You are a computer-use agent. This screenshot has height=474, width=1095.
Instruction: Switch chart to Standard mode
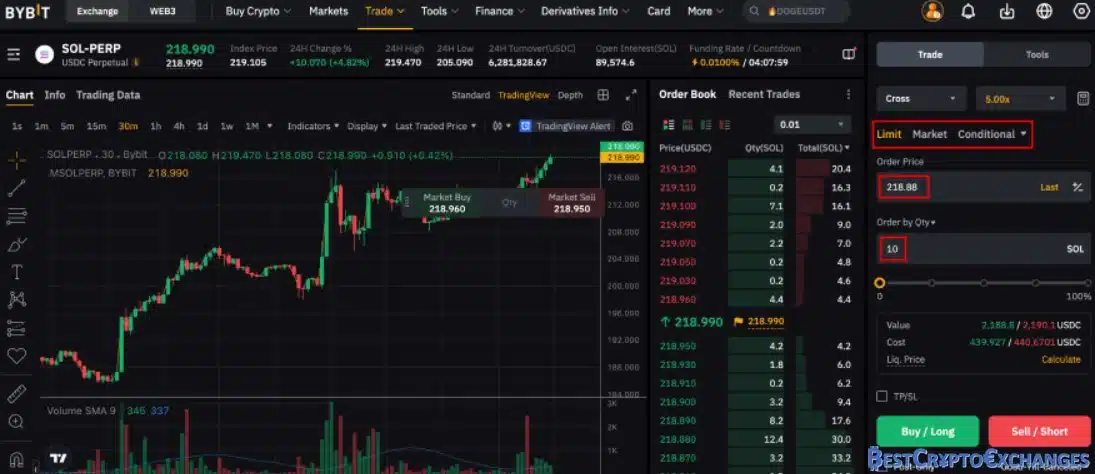pyautogui.click(x=471, y=95)
